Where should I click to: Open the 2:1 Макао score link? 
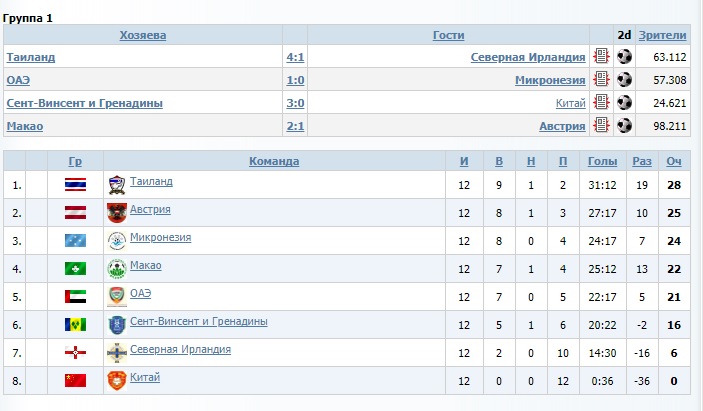294,125
